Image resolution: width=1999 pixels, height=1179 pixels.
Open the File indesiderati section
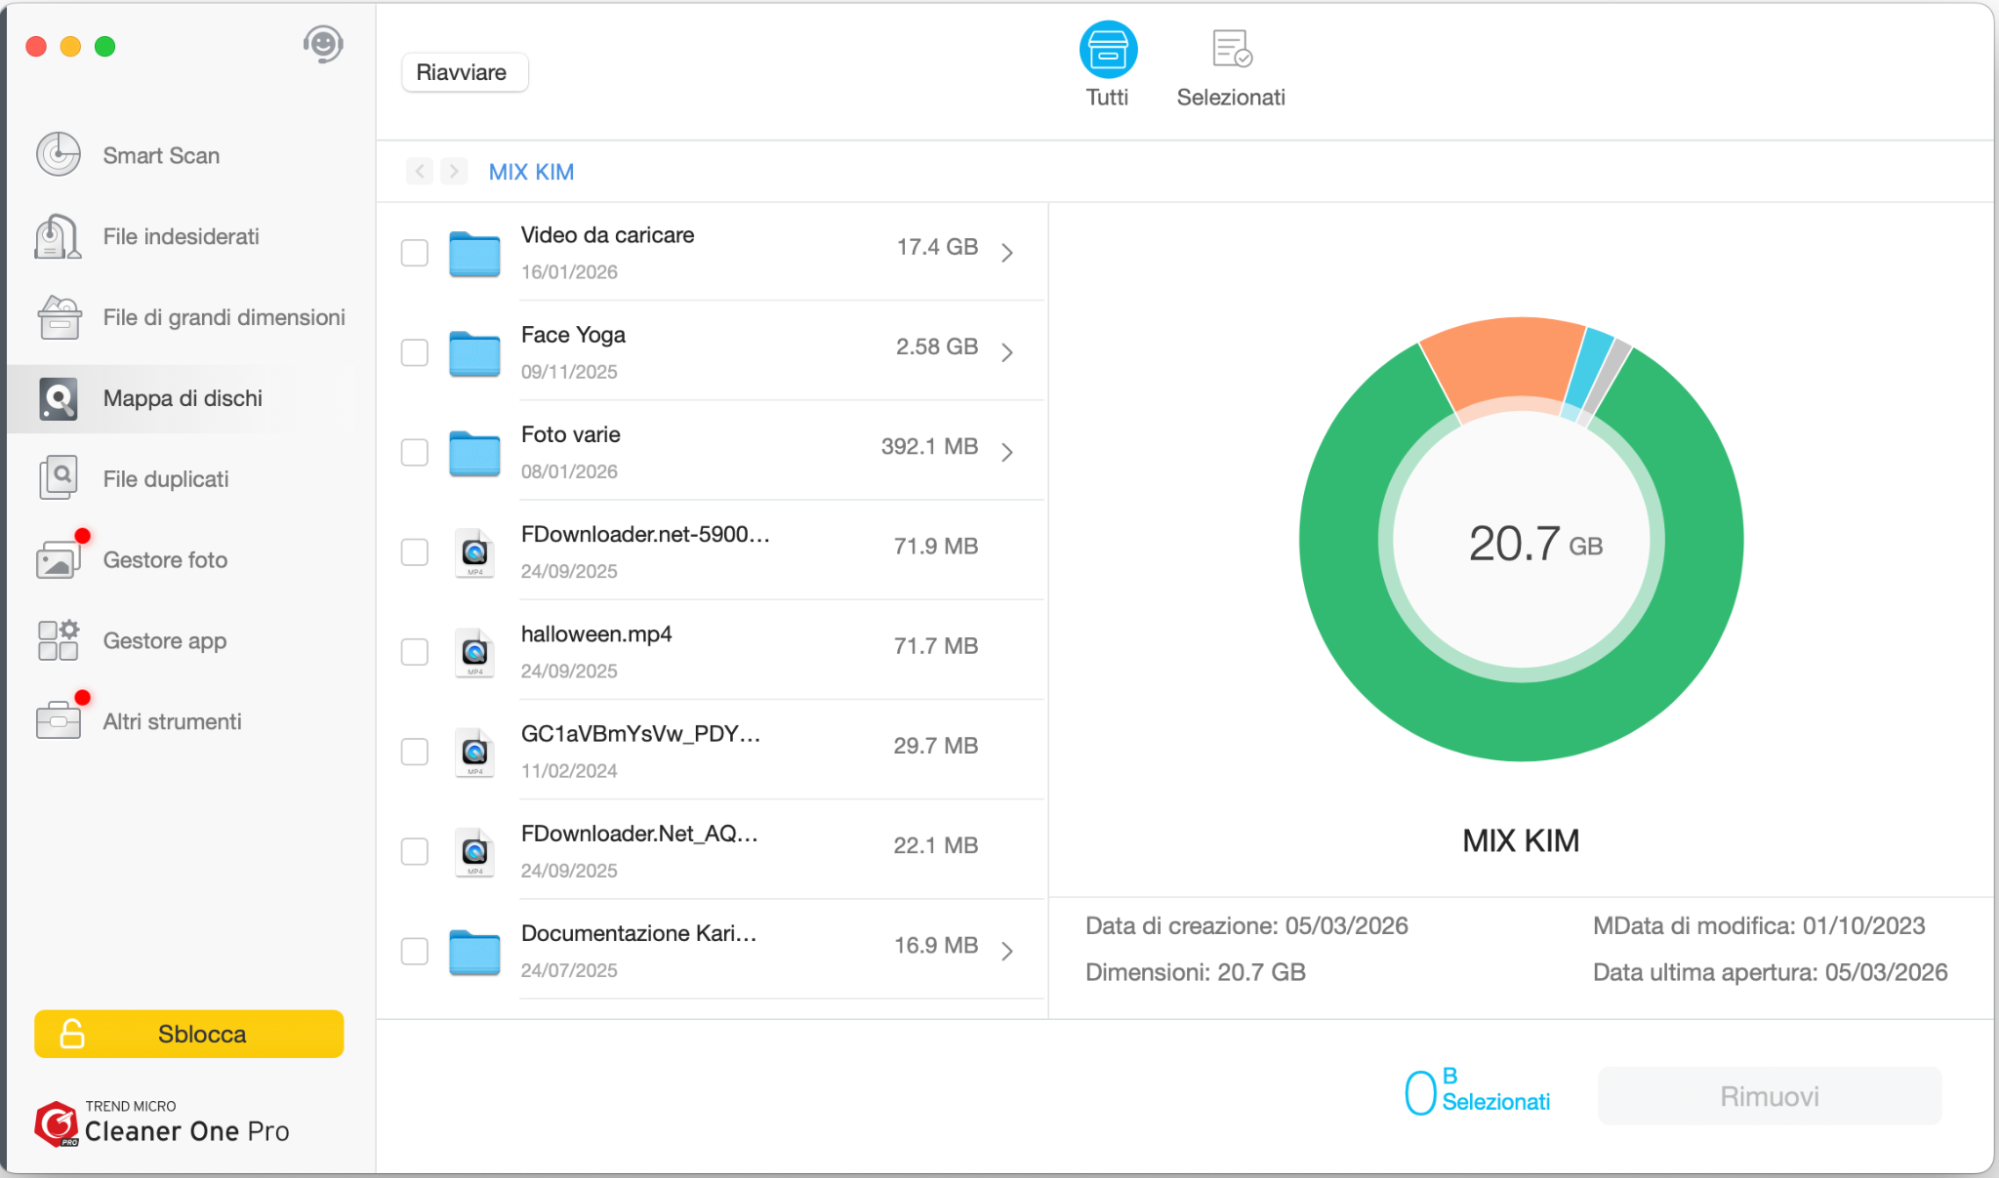coord(190,237)
